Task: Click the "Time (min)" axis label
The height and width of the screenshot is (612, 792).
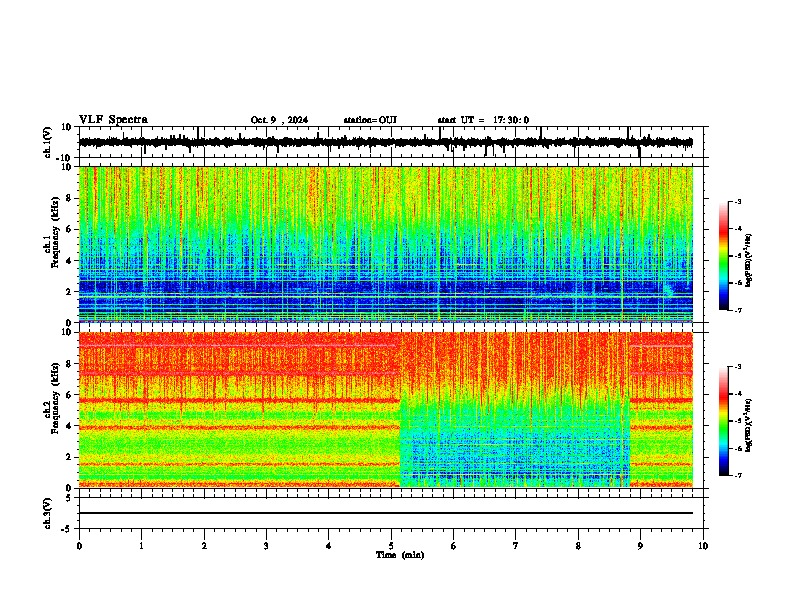Action: [x=400, y=555]
